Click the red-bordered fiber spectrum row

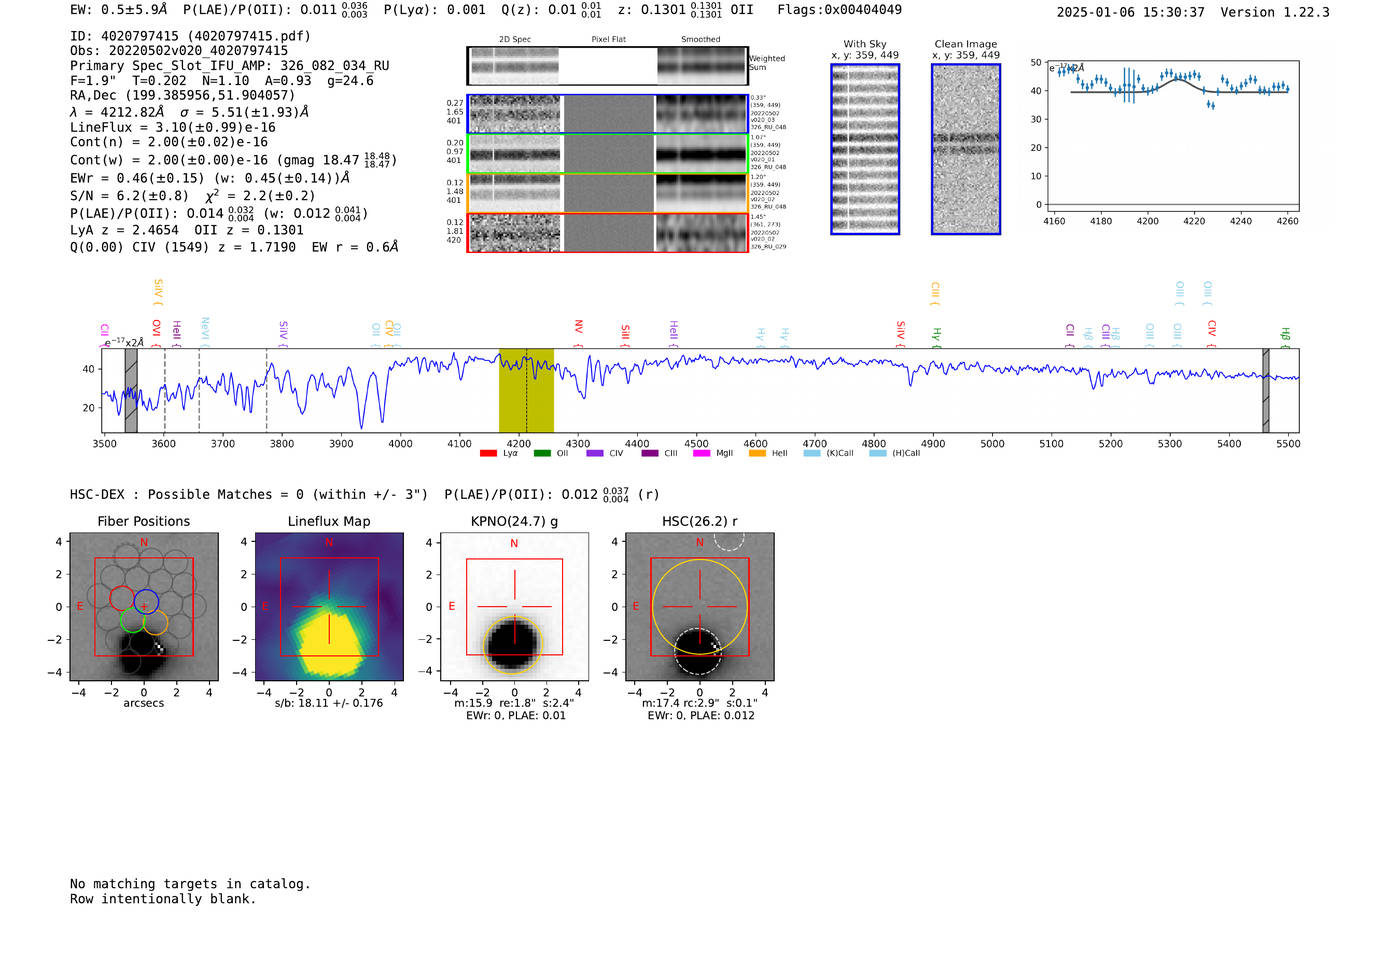tap(607, 232)
